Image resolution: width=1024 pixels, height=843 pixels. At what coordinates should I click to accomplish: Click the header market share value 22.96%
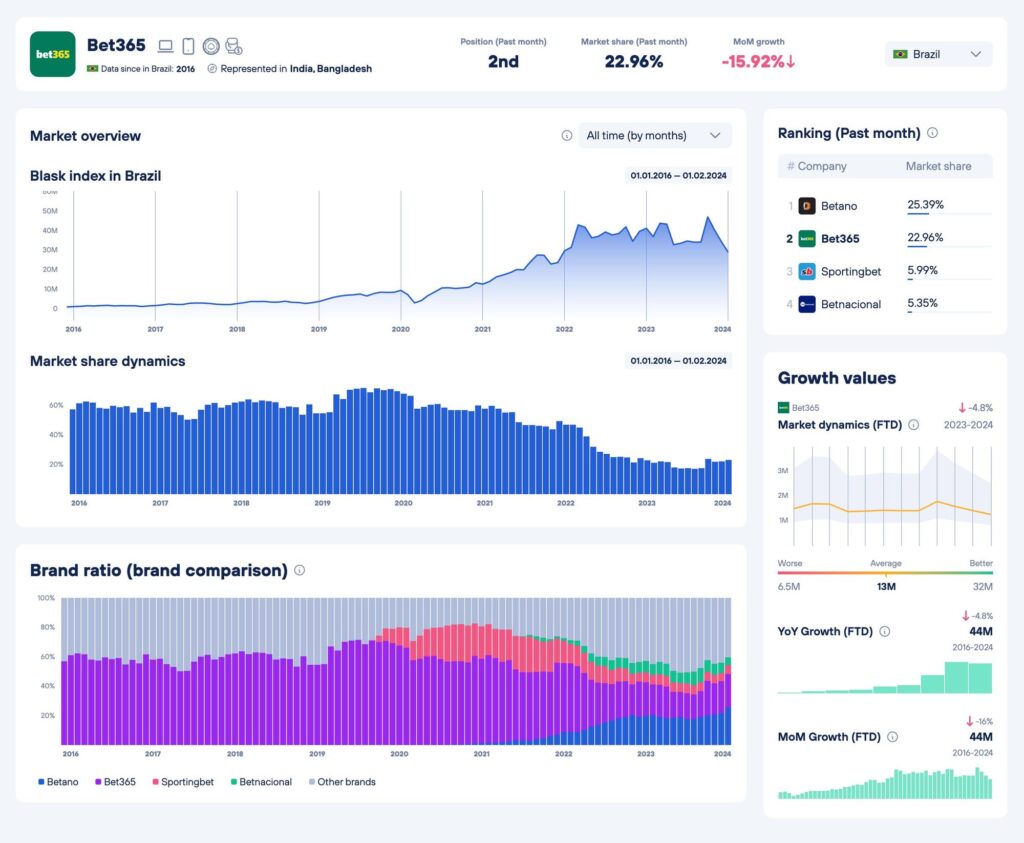tap(633, 61)
